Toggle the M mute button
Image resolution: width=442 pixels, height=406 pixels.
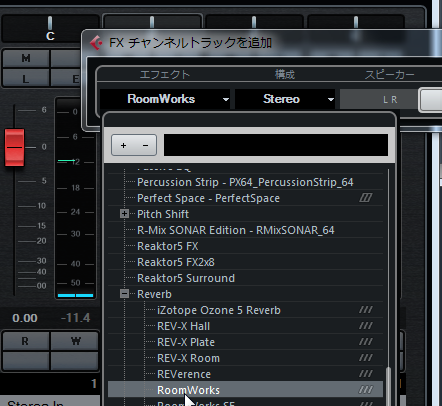coord(26,58)
